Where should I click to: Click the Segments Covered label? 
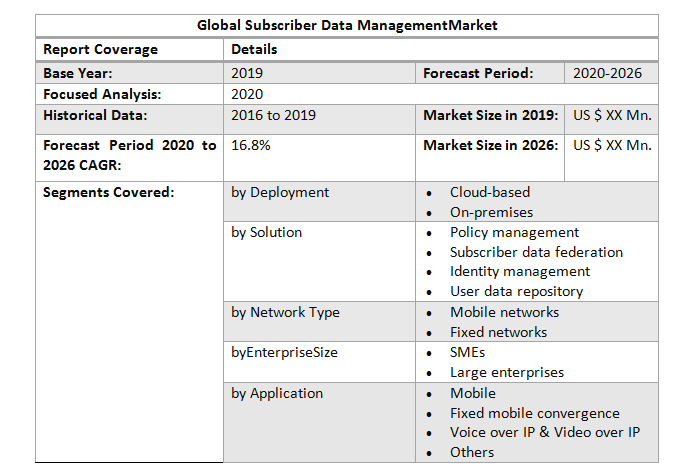tap(109, 192)
